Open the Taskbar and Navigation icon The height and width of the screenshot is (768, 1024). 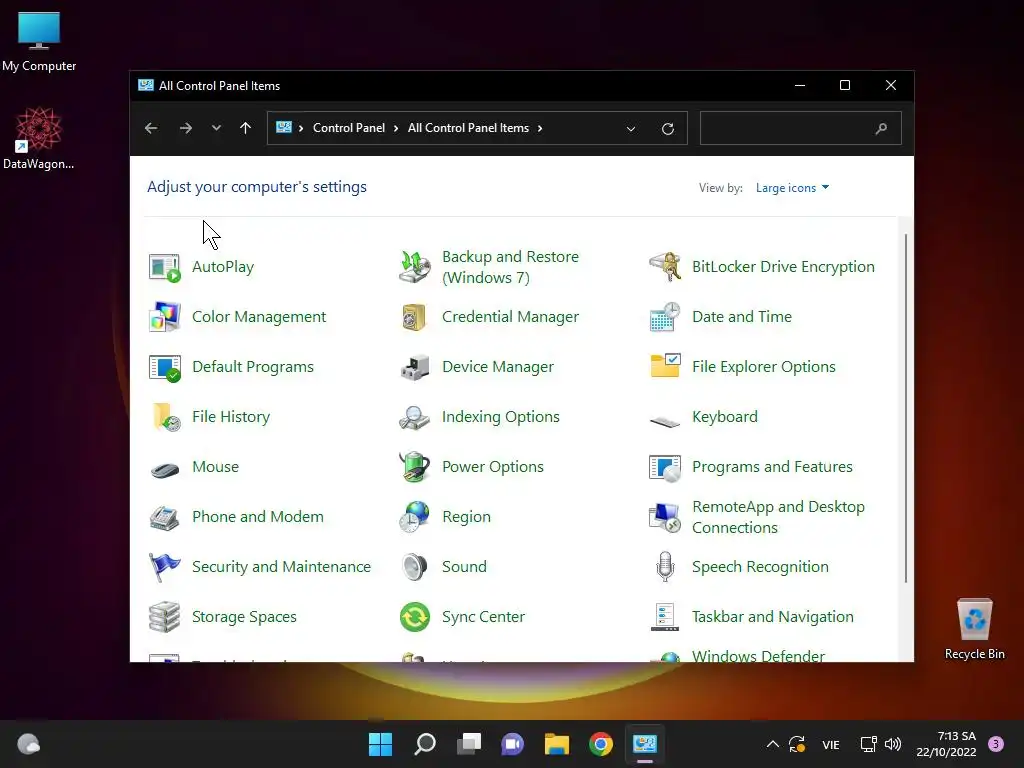point(665,617)
